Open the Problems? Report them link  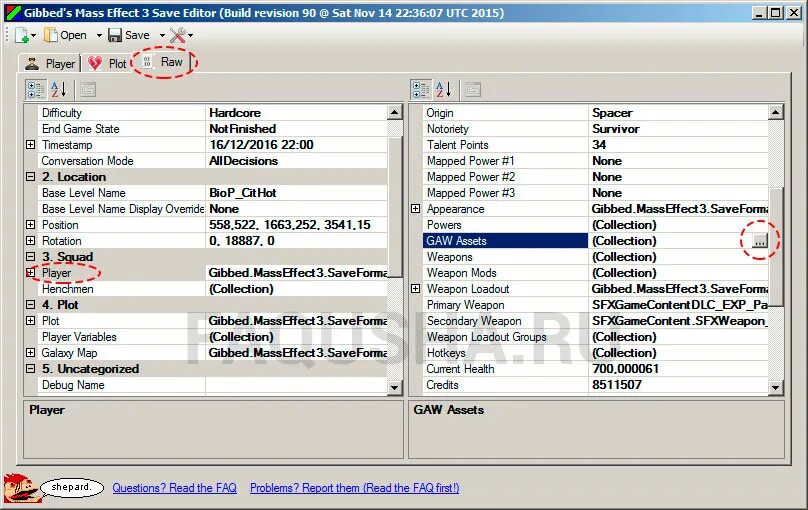(x=355, y=488)
